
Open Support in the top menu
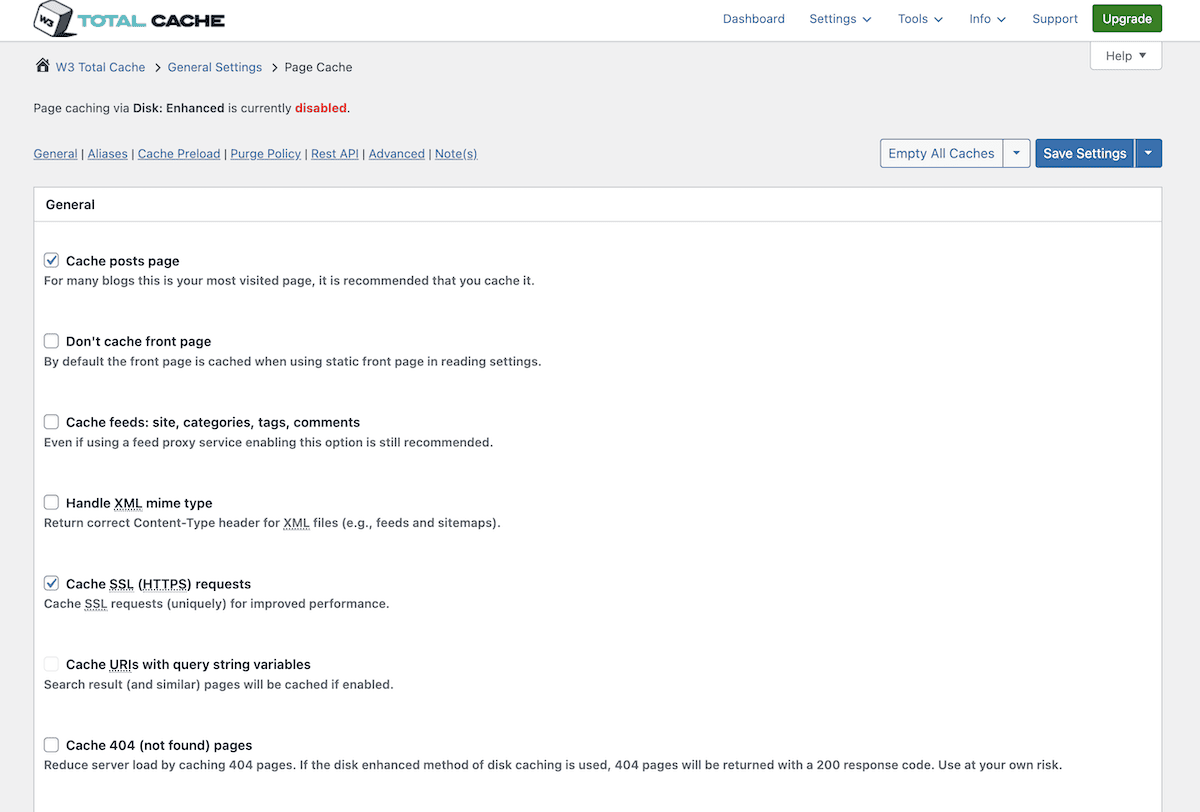[1055, 19]
